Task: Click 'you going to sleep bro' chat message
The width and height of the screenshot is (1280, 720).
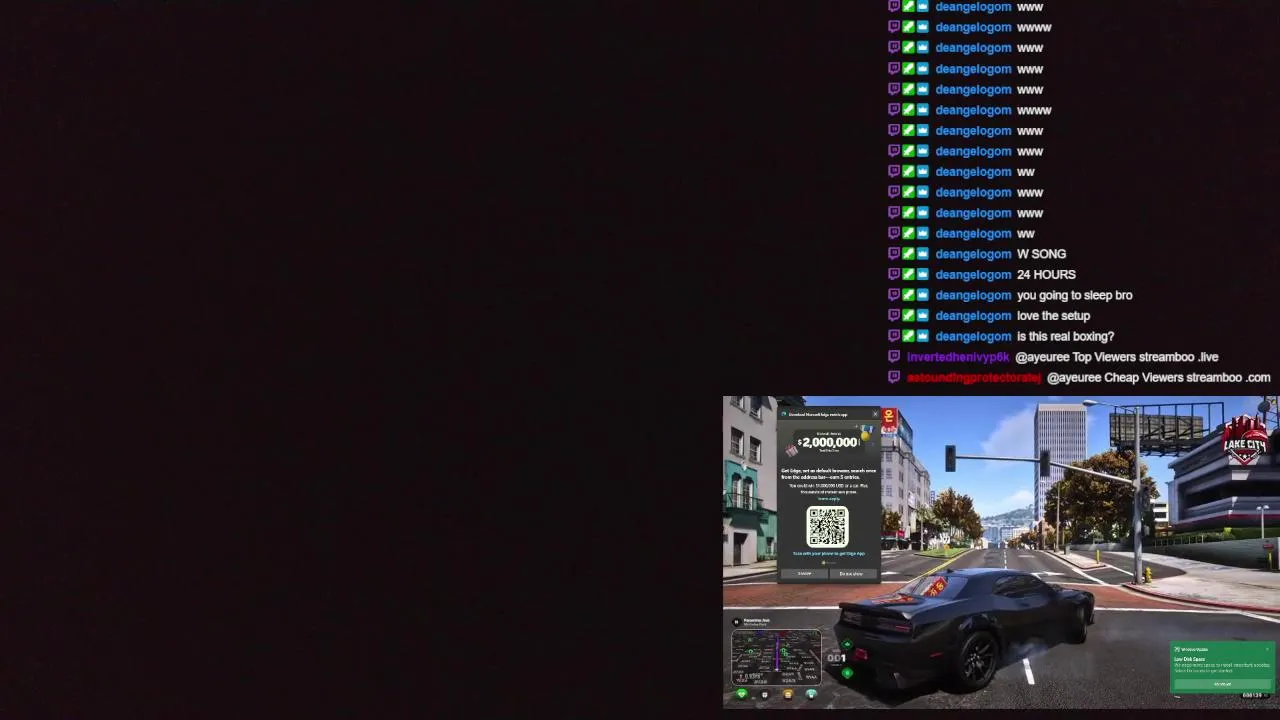Action: pyautogui.click(x=1074, y=295)
